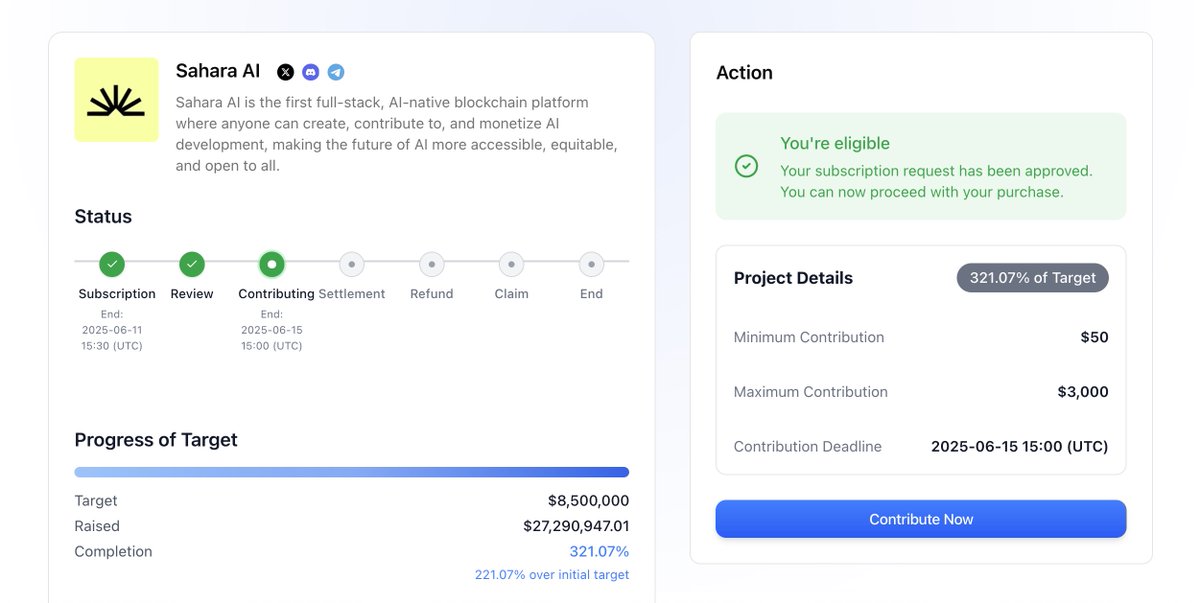Click the green eligibility checkmark icon
Viewport: 1200px width, 603px height.
point(746,166)
